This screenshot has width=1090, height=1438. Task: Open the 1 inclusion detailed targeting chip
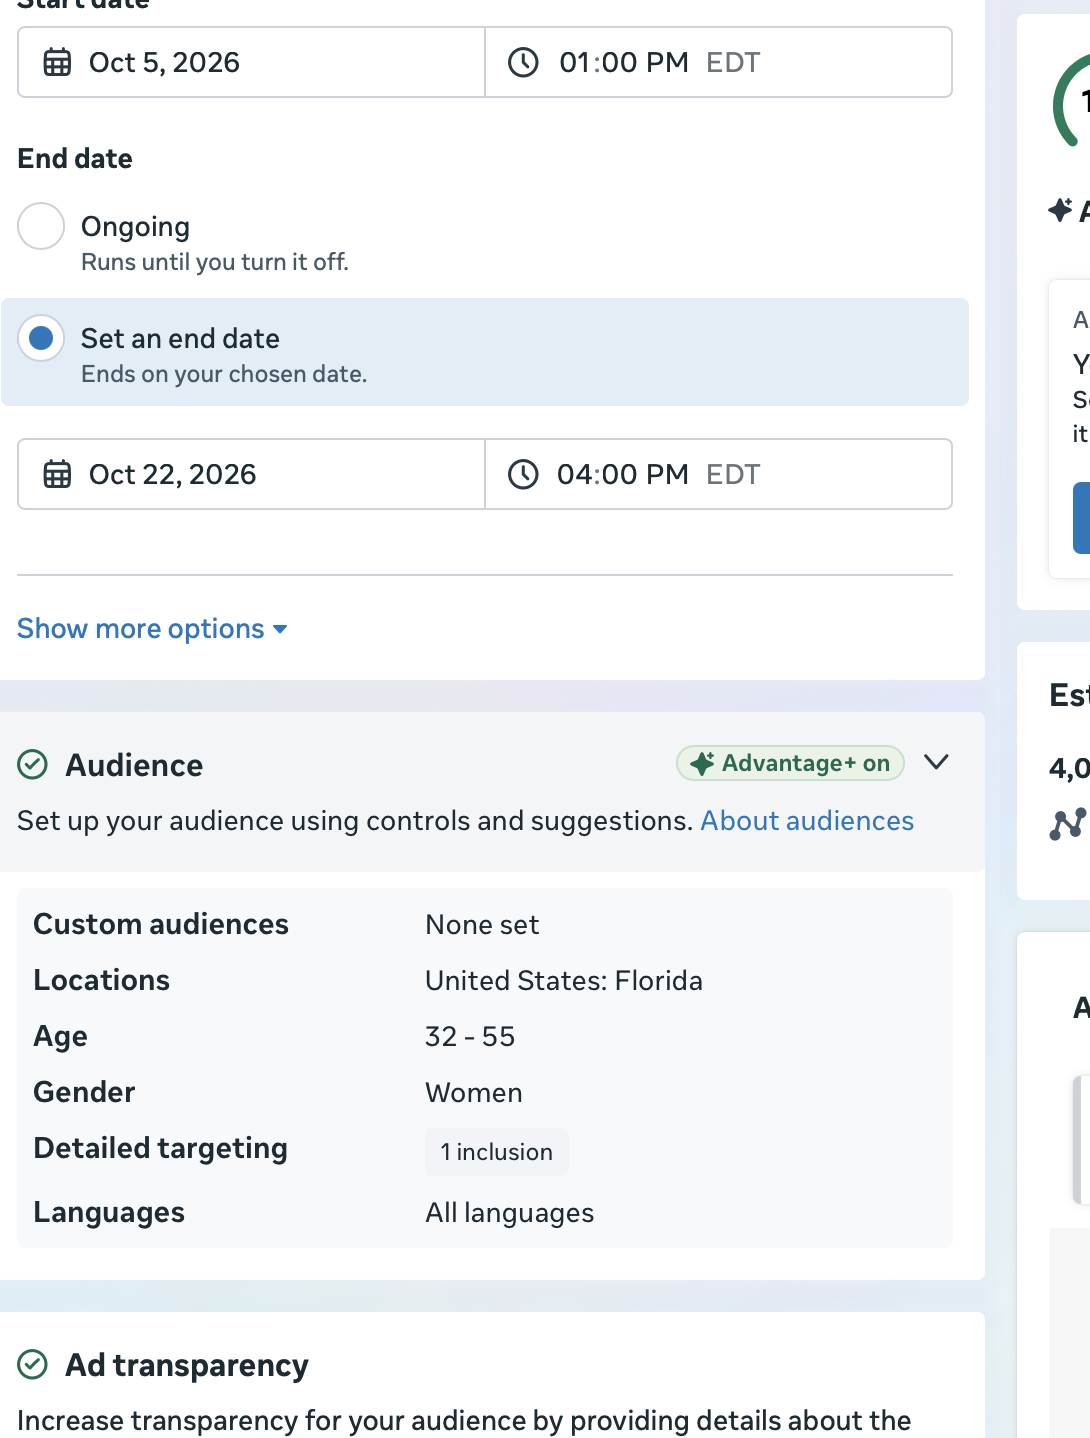tap(497, 1152)
